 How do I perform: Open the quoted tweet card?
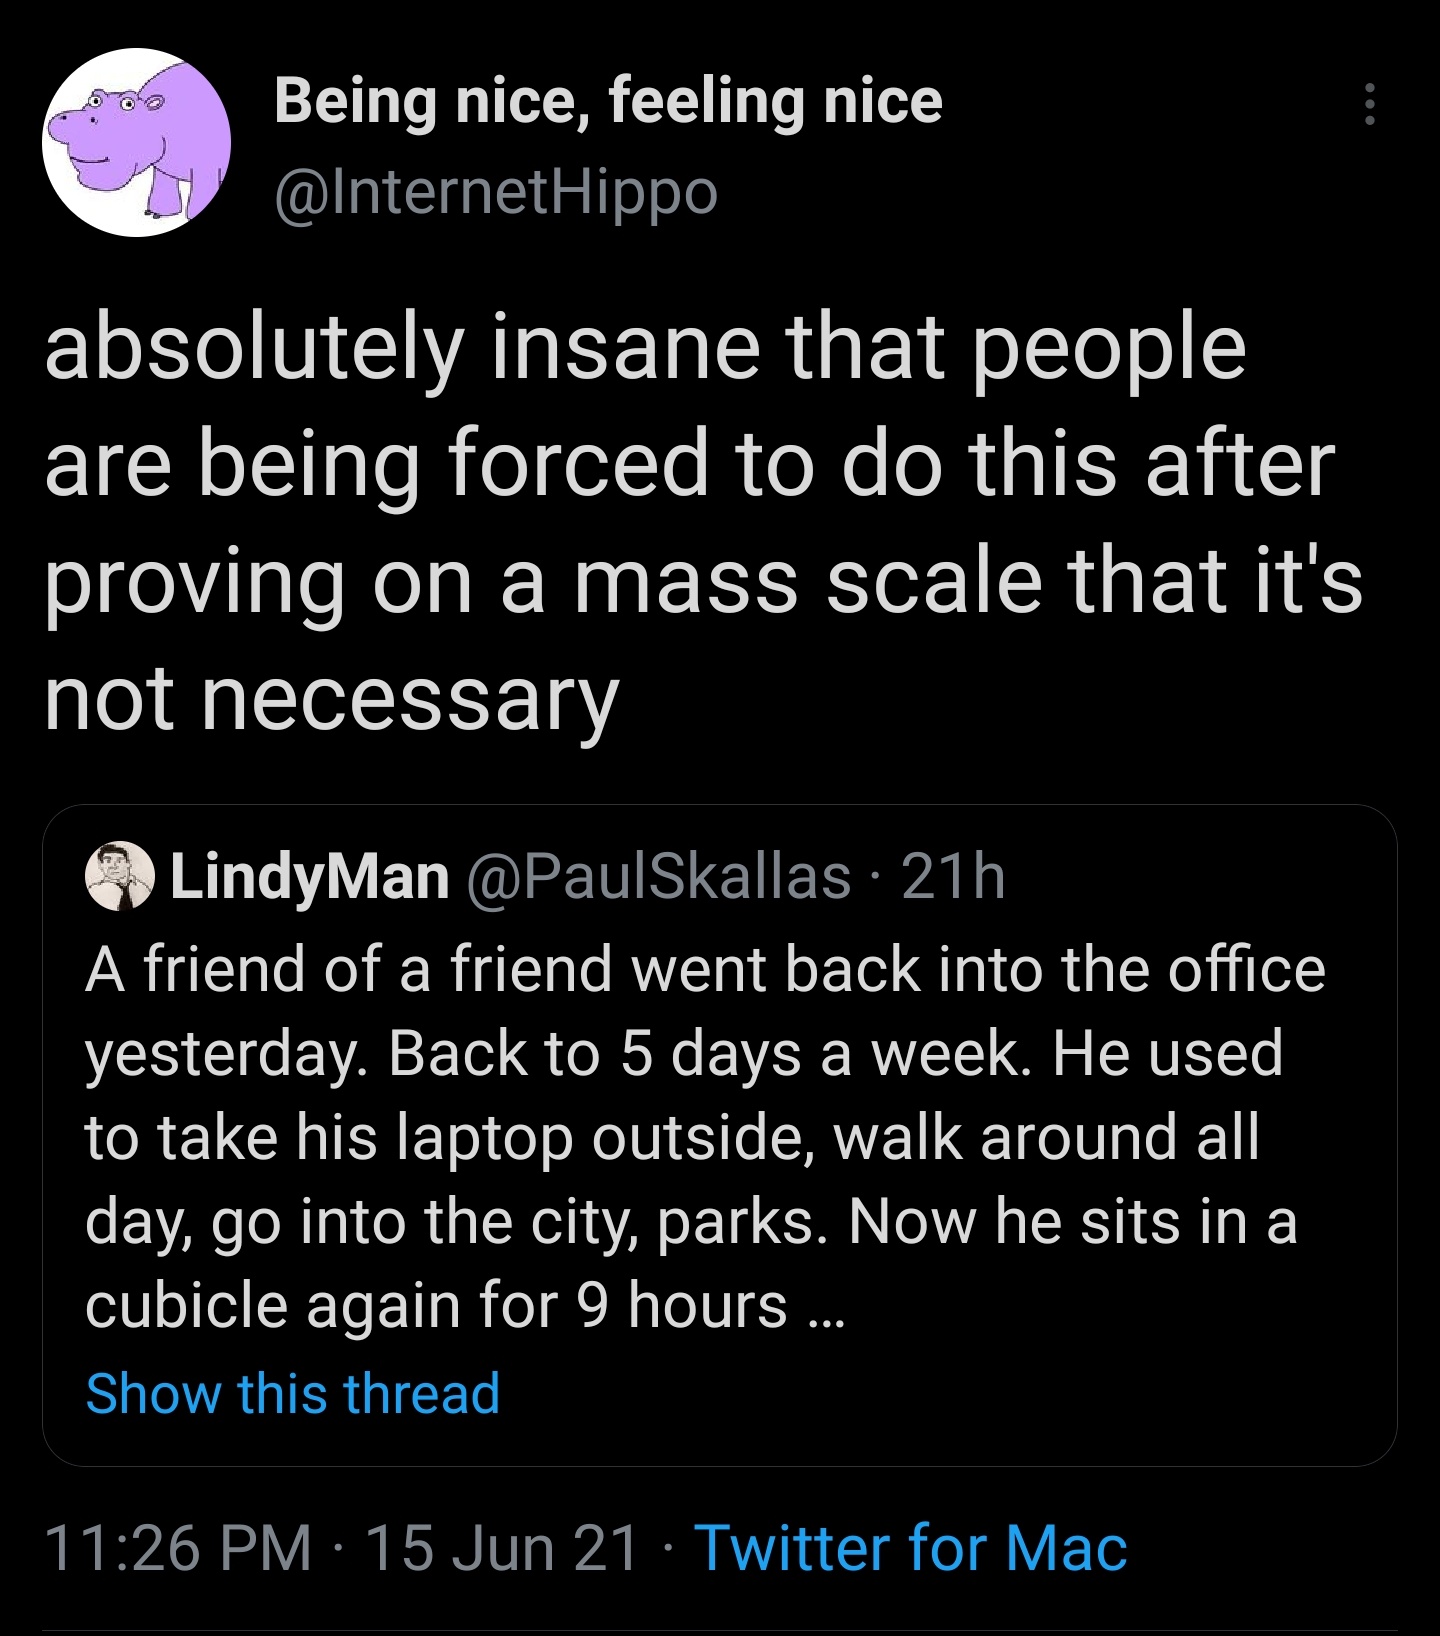tap(720, 1130)
